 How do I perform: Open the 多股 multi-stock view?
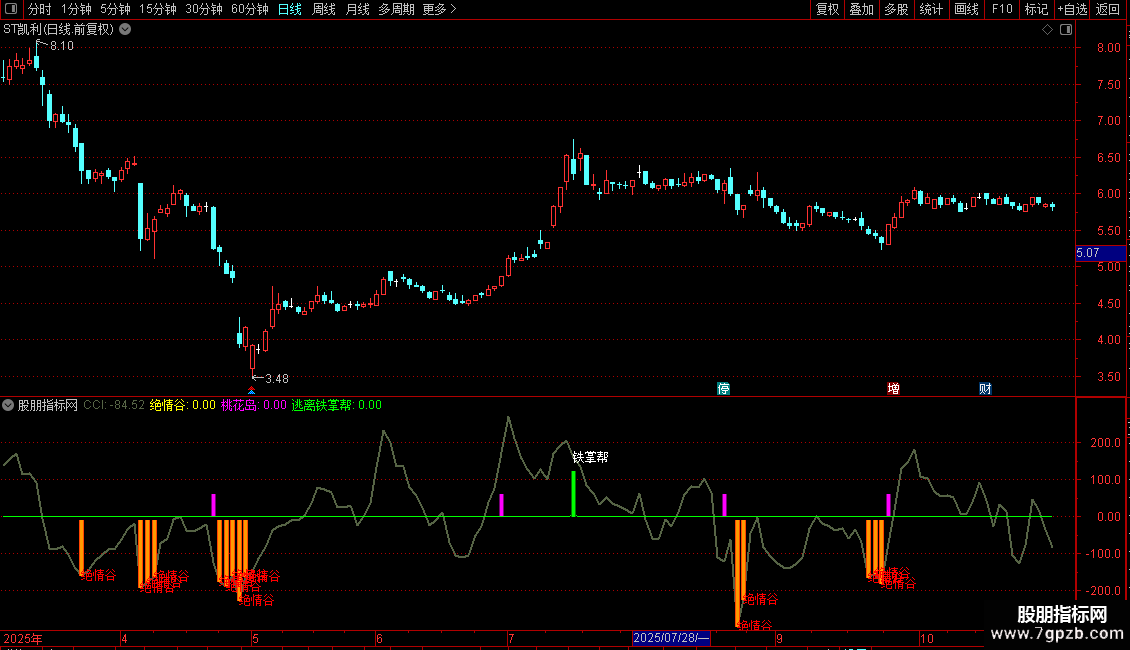[896, 9]
